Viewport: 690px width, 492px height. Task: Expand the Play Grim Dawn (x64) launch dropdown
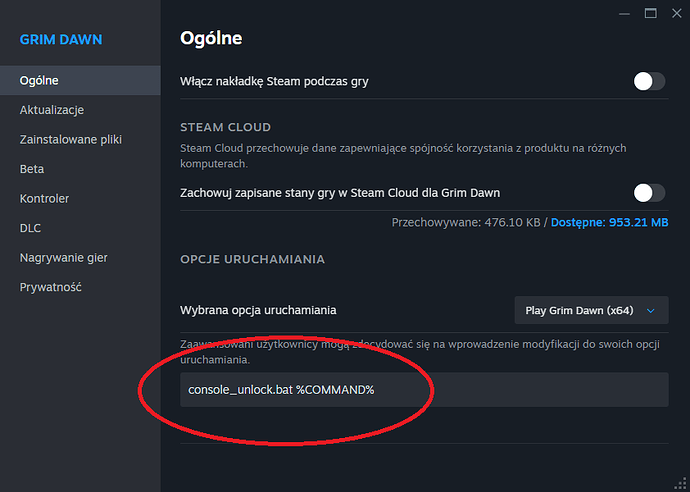[x=591, y=310]
